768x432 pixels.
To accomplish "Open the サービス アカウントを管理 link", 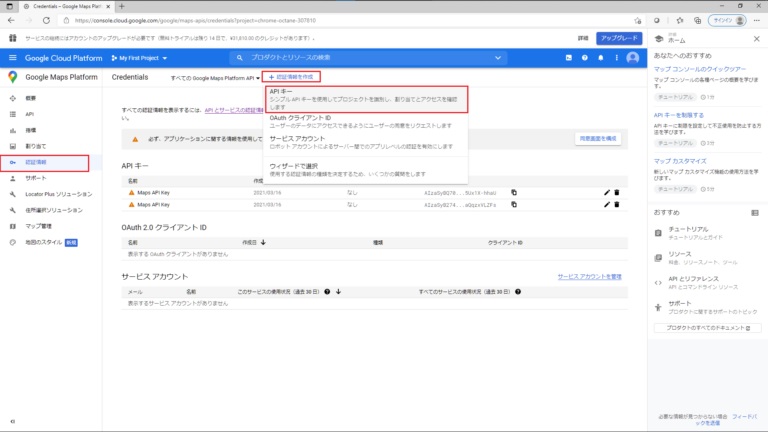I will point(589,277).
